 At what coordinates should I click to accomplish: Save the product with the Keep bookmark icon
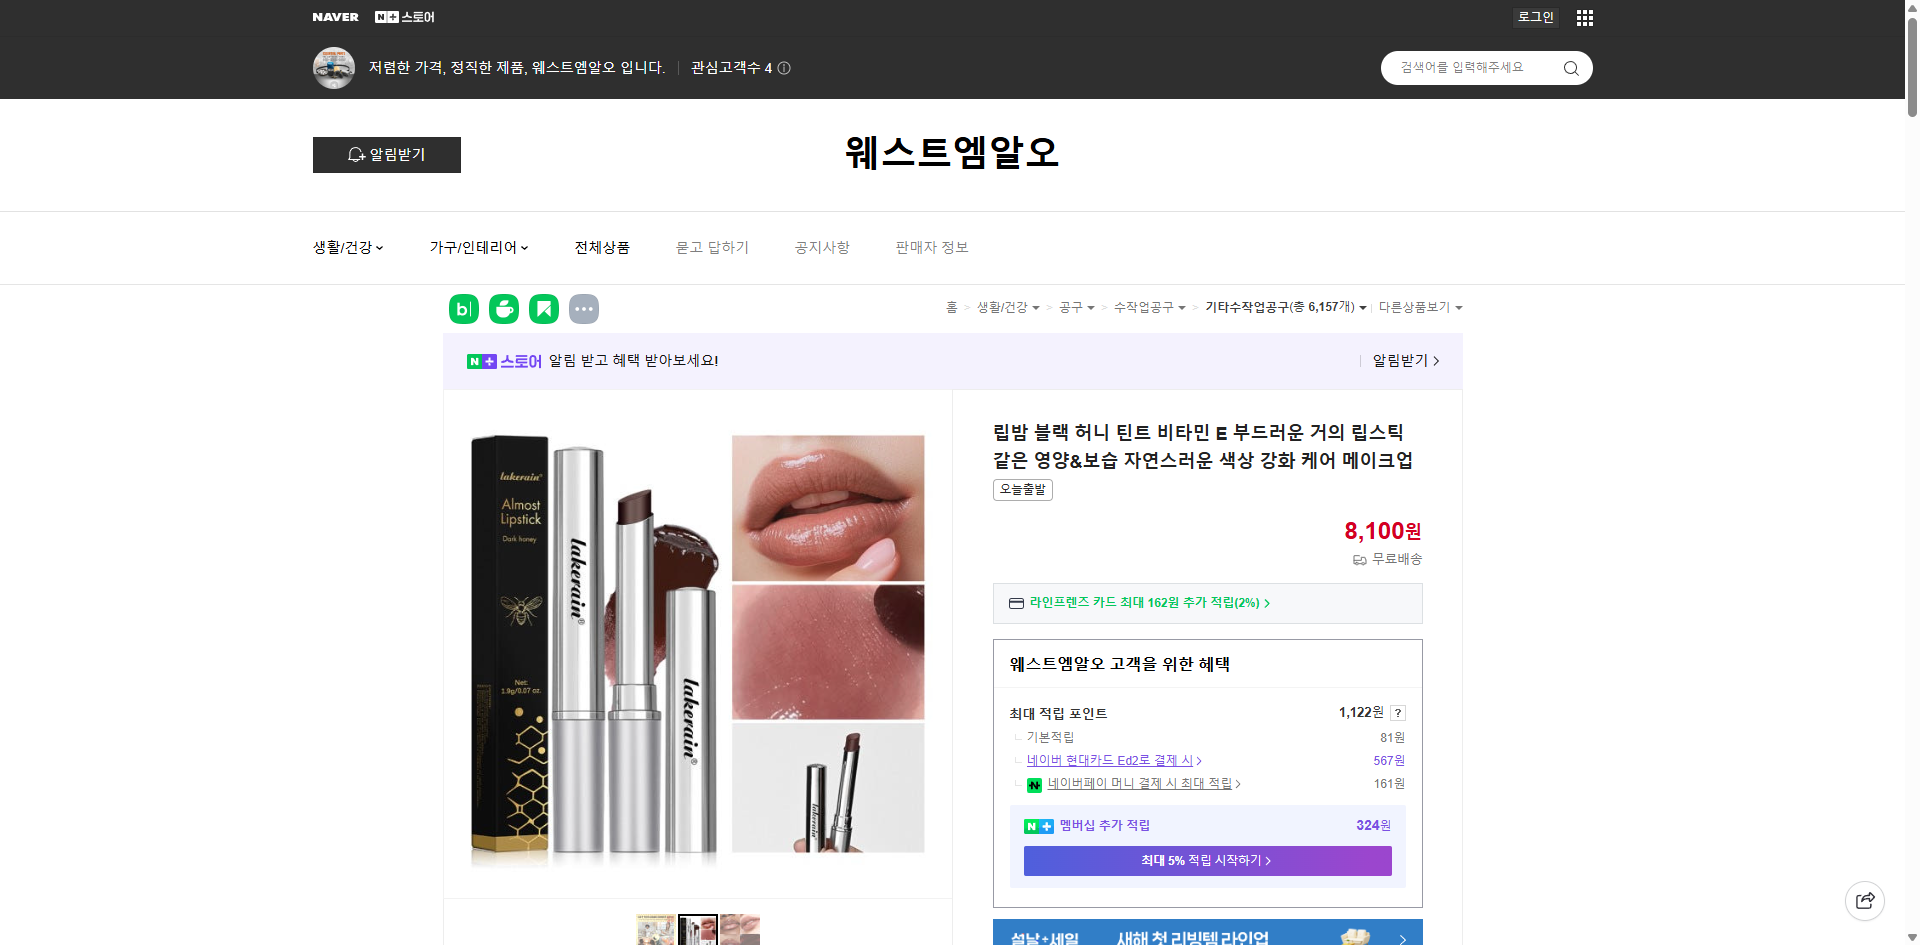[x=543, y=309]
